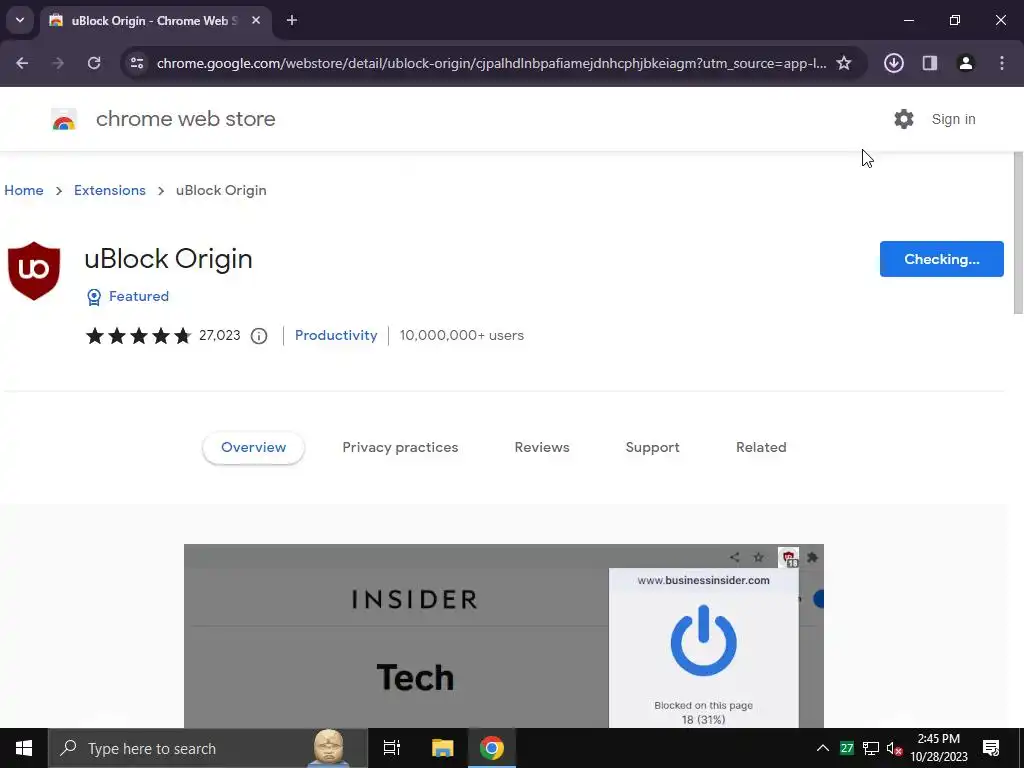Open File Explorer from the taskbar
The height and width of the screenshot is (768, 1024).
[442, 748]
